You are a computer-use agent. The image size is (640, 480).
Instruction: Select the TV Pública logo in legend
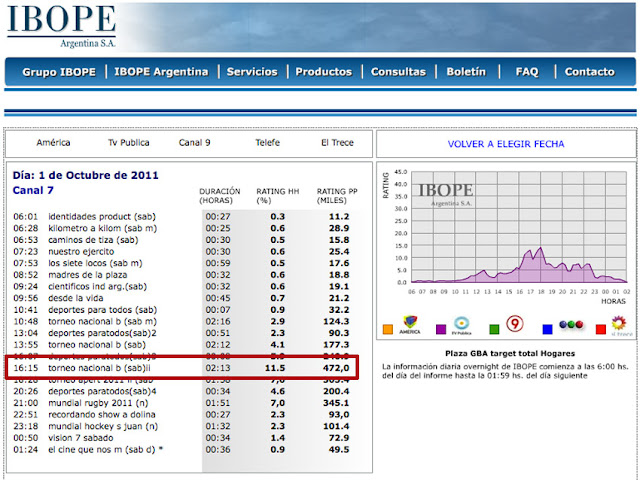(461, 326)
